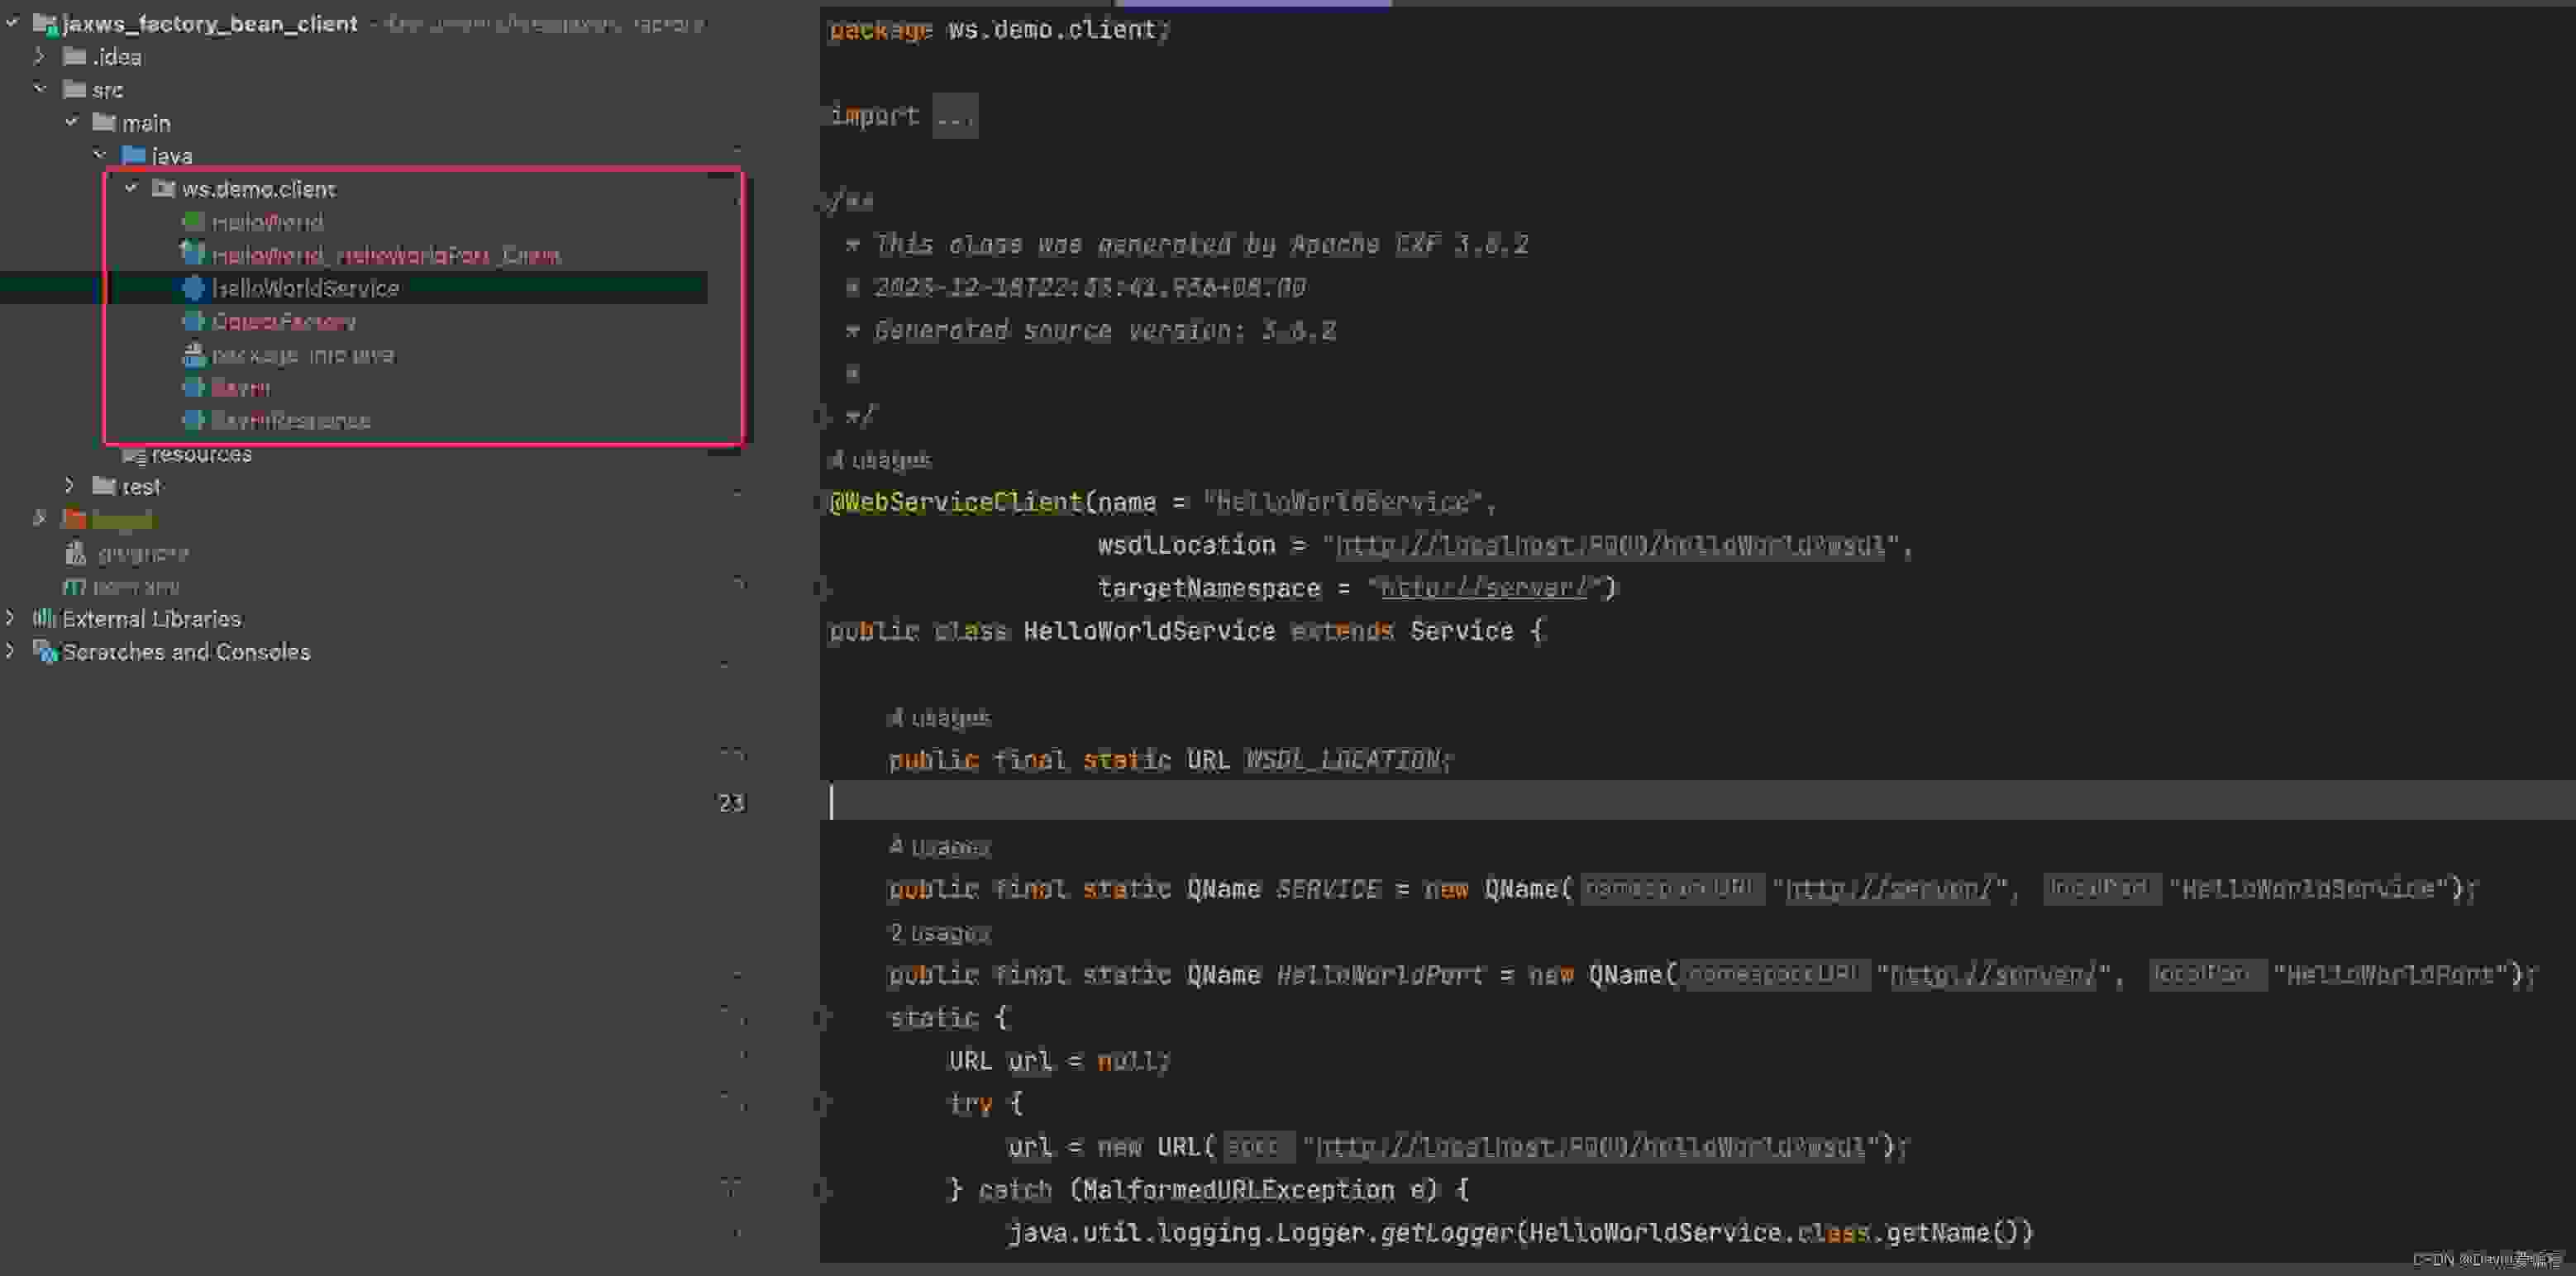Select package-info.java in the project tree

[303, 355]
